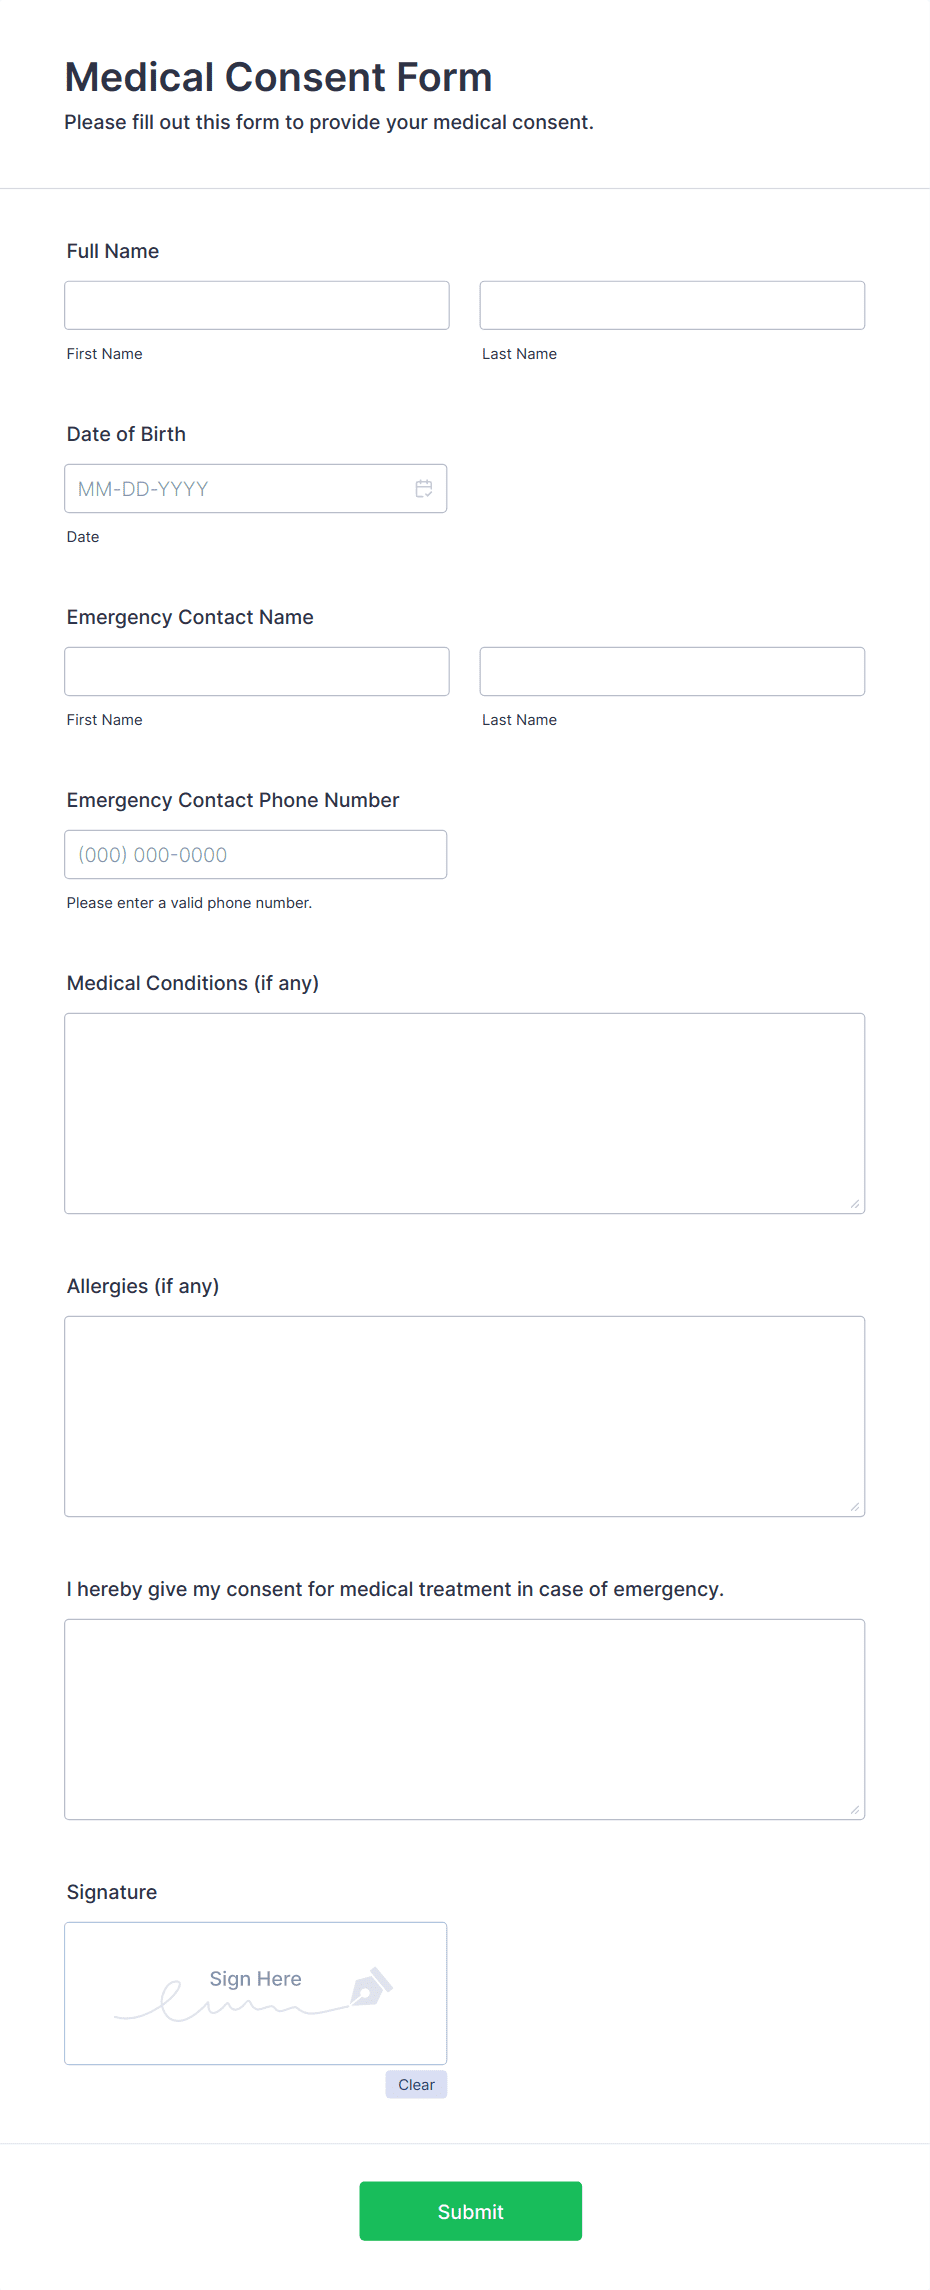Select Emergency Contact last name field
Screen dimensions: 930x2290
click(672, 671)
